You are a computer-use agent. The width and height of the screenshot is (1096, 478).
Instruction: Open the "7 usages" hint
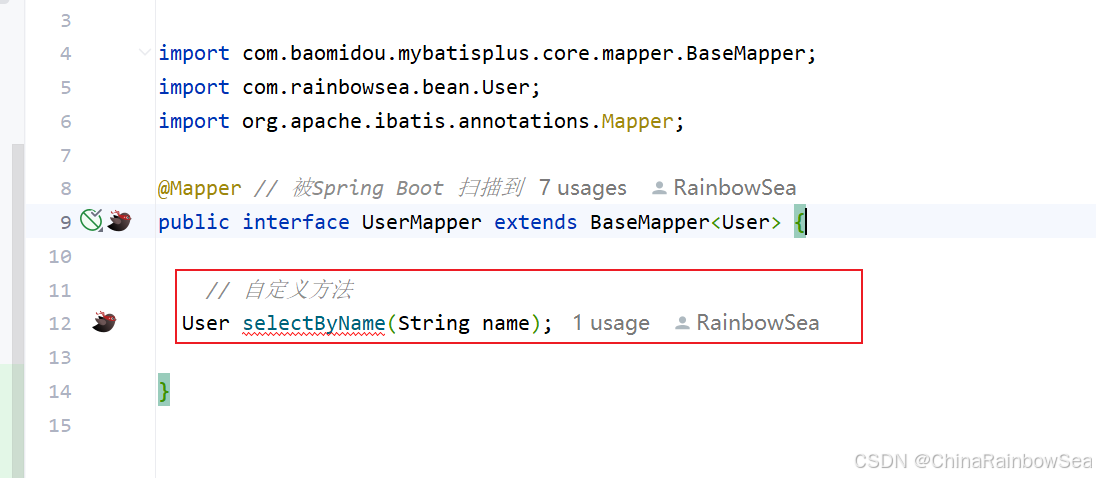point(582,188)
